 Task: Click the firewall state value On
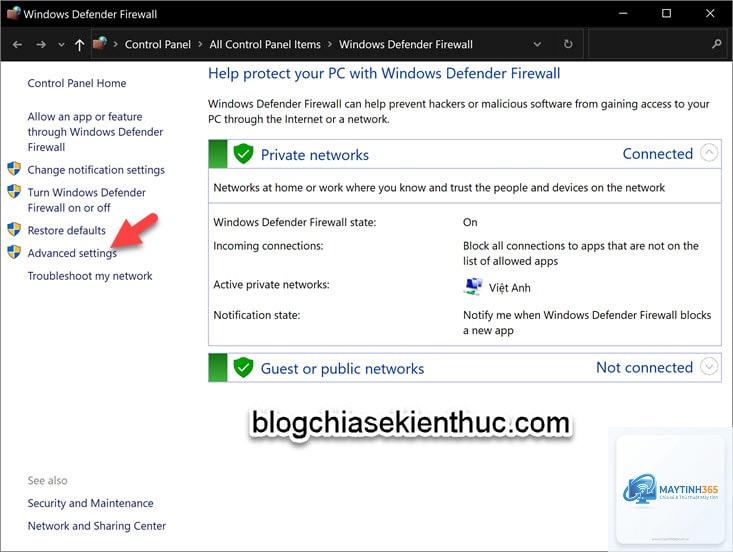[470, 222]
